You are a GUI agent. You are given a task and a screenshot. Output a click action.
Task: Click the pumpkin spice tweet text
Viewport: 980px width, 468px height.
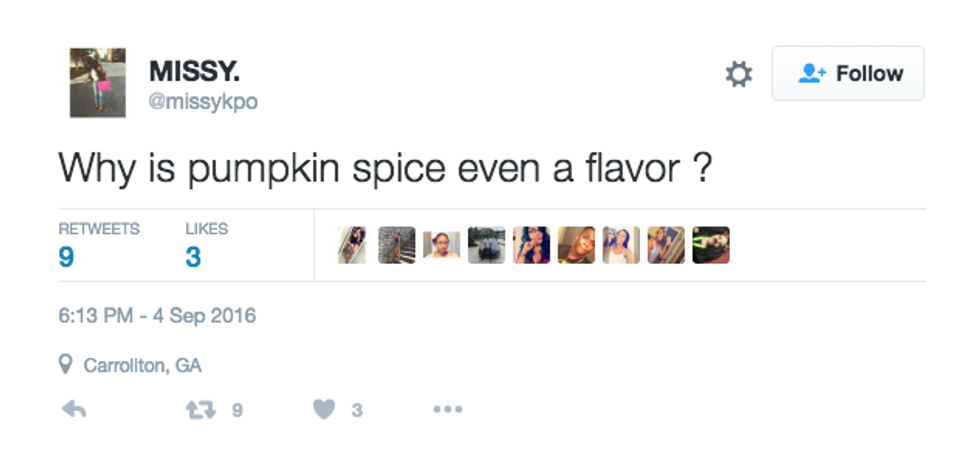tap(385, 167)
